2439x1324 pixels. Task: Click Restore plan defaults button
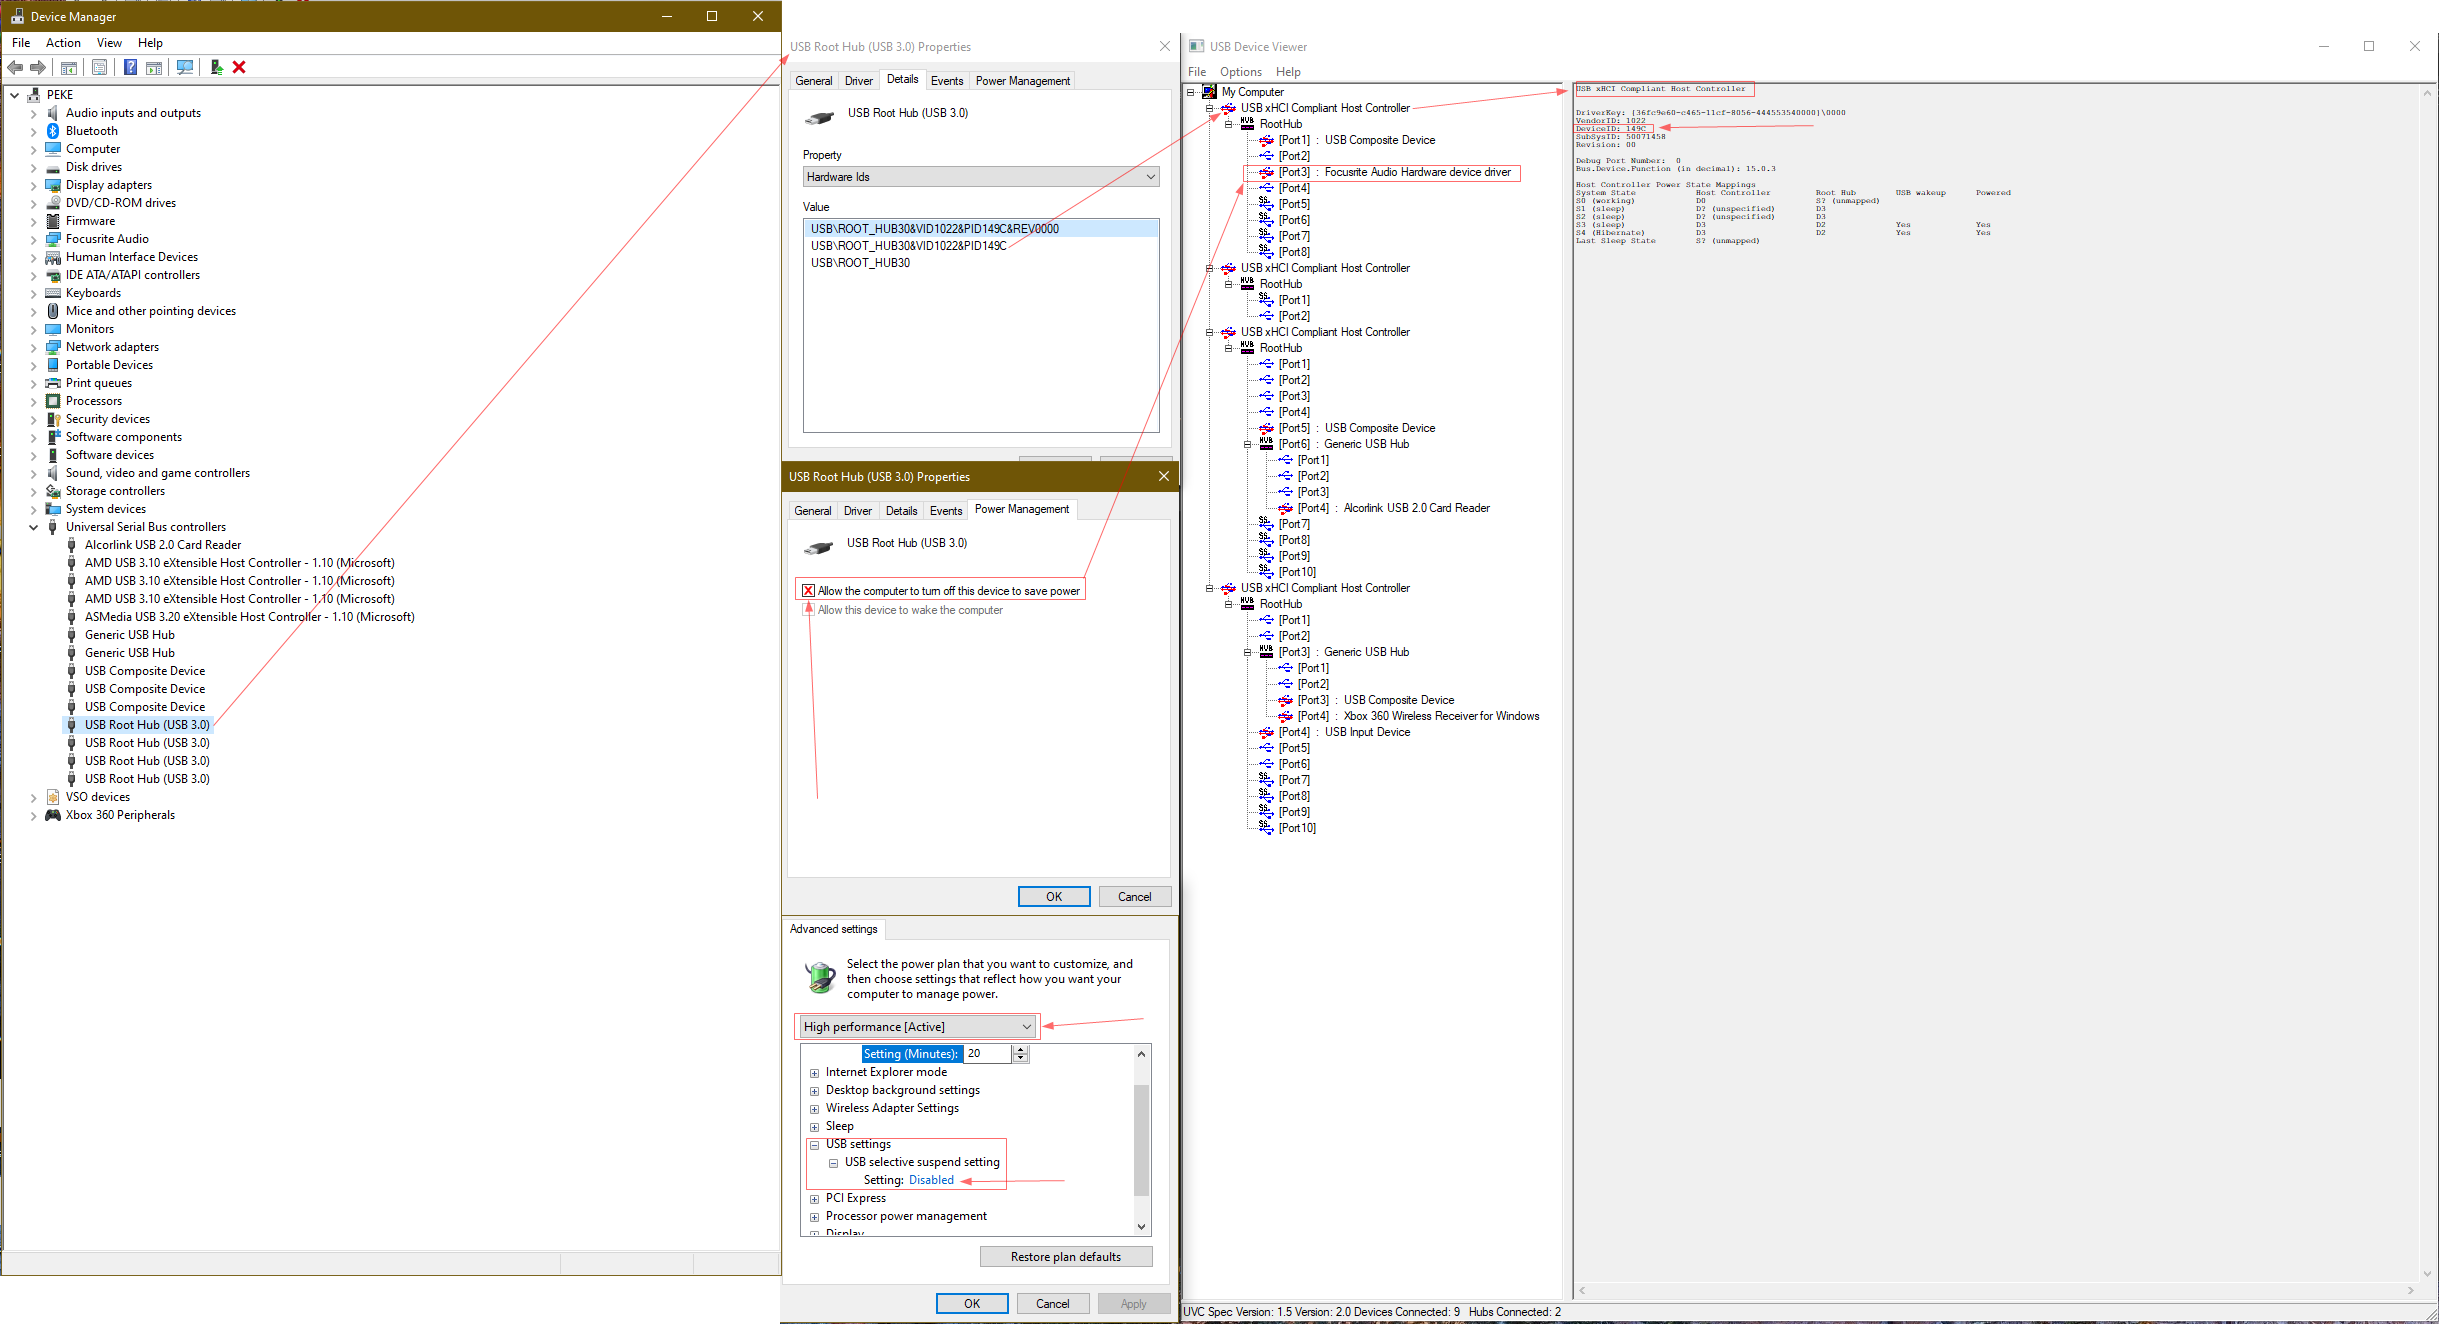pyautogui.click(x=1065, y=1257)
